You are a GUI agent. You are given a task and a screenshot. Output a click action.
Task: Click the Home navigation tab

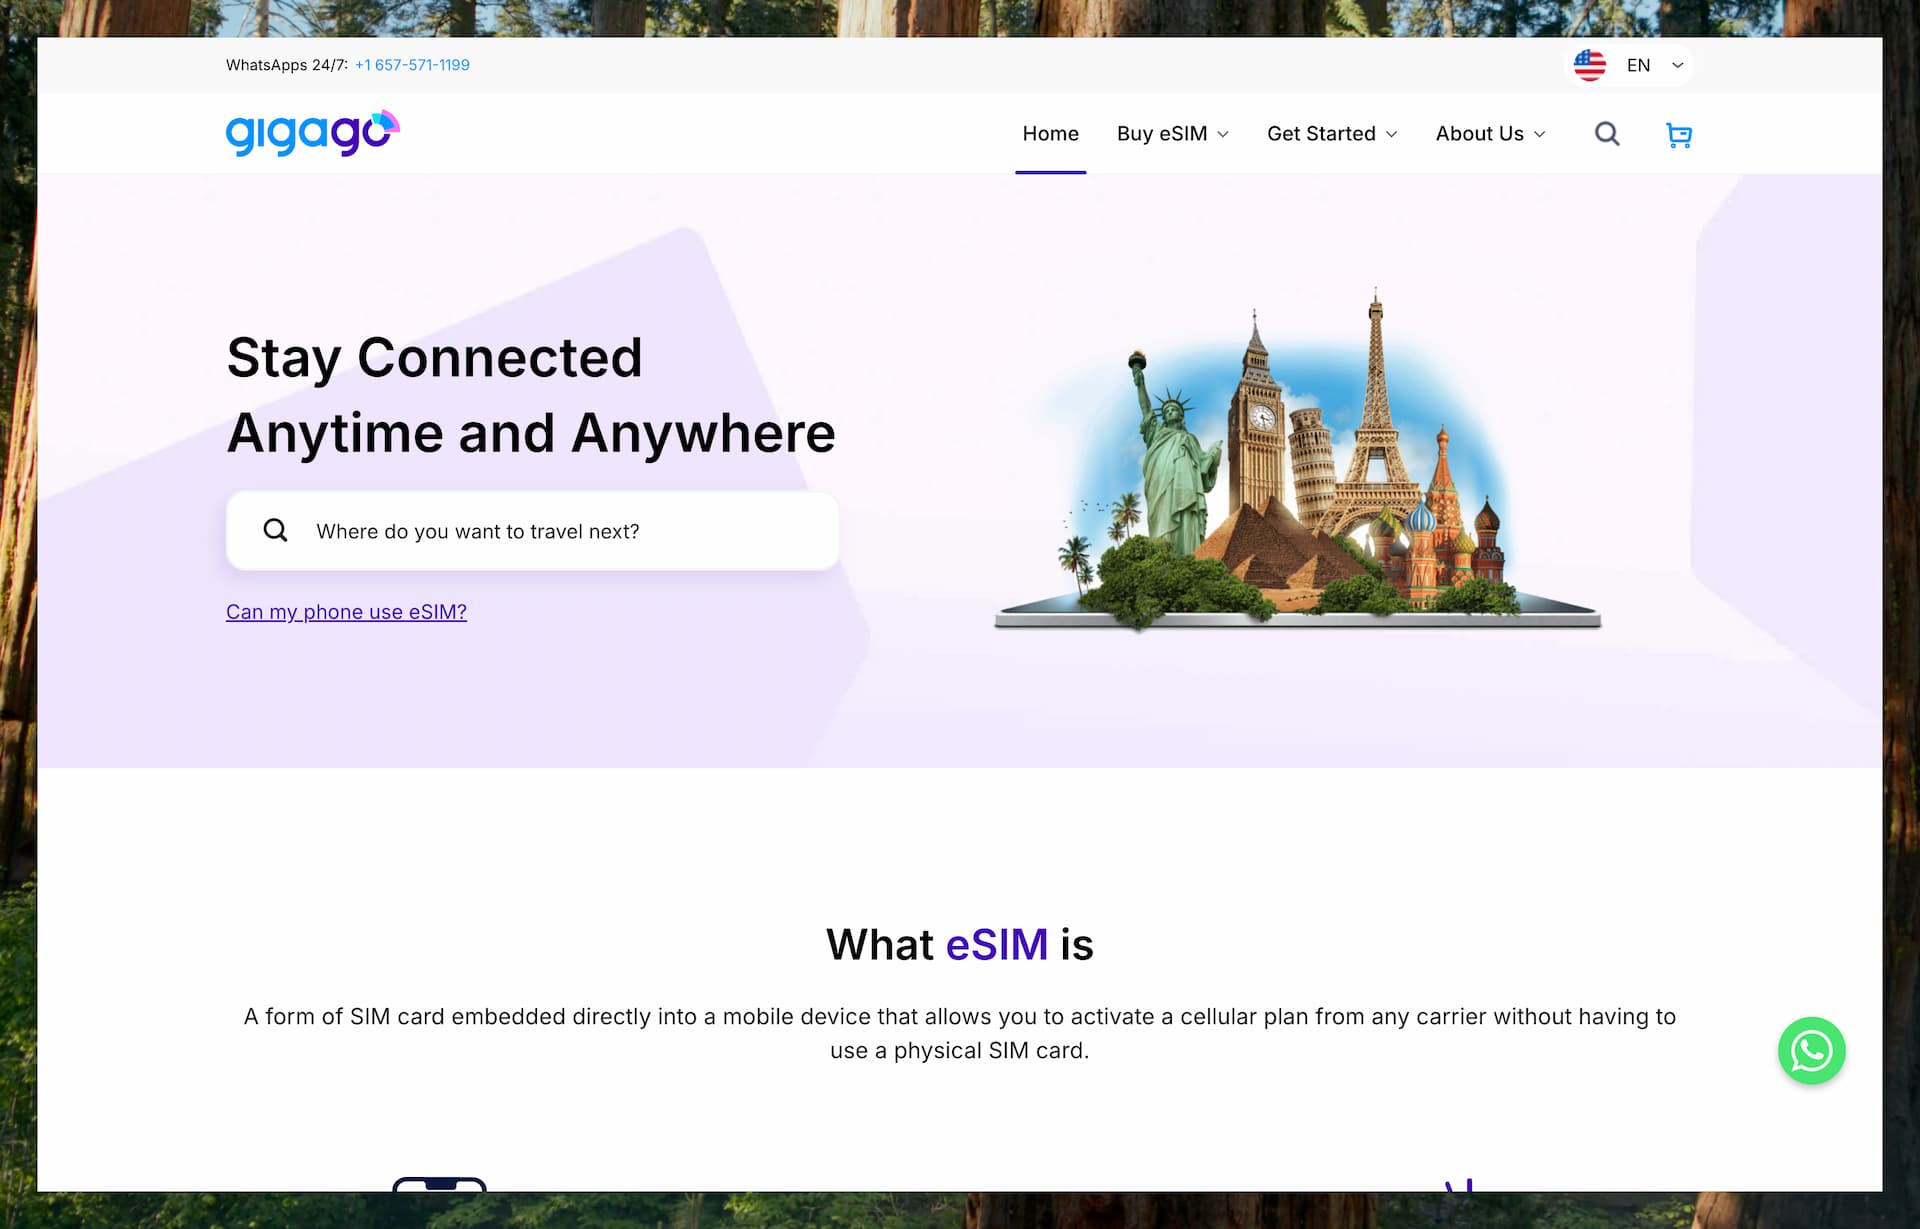point(1051,133)
